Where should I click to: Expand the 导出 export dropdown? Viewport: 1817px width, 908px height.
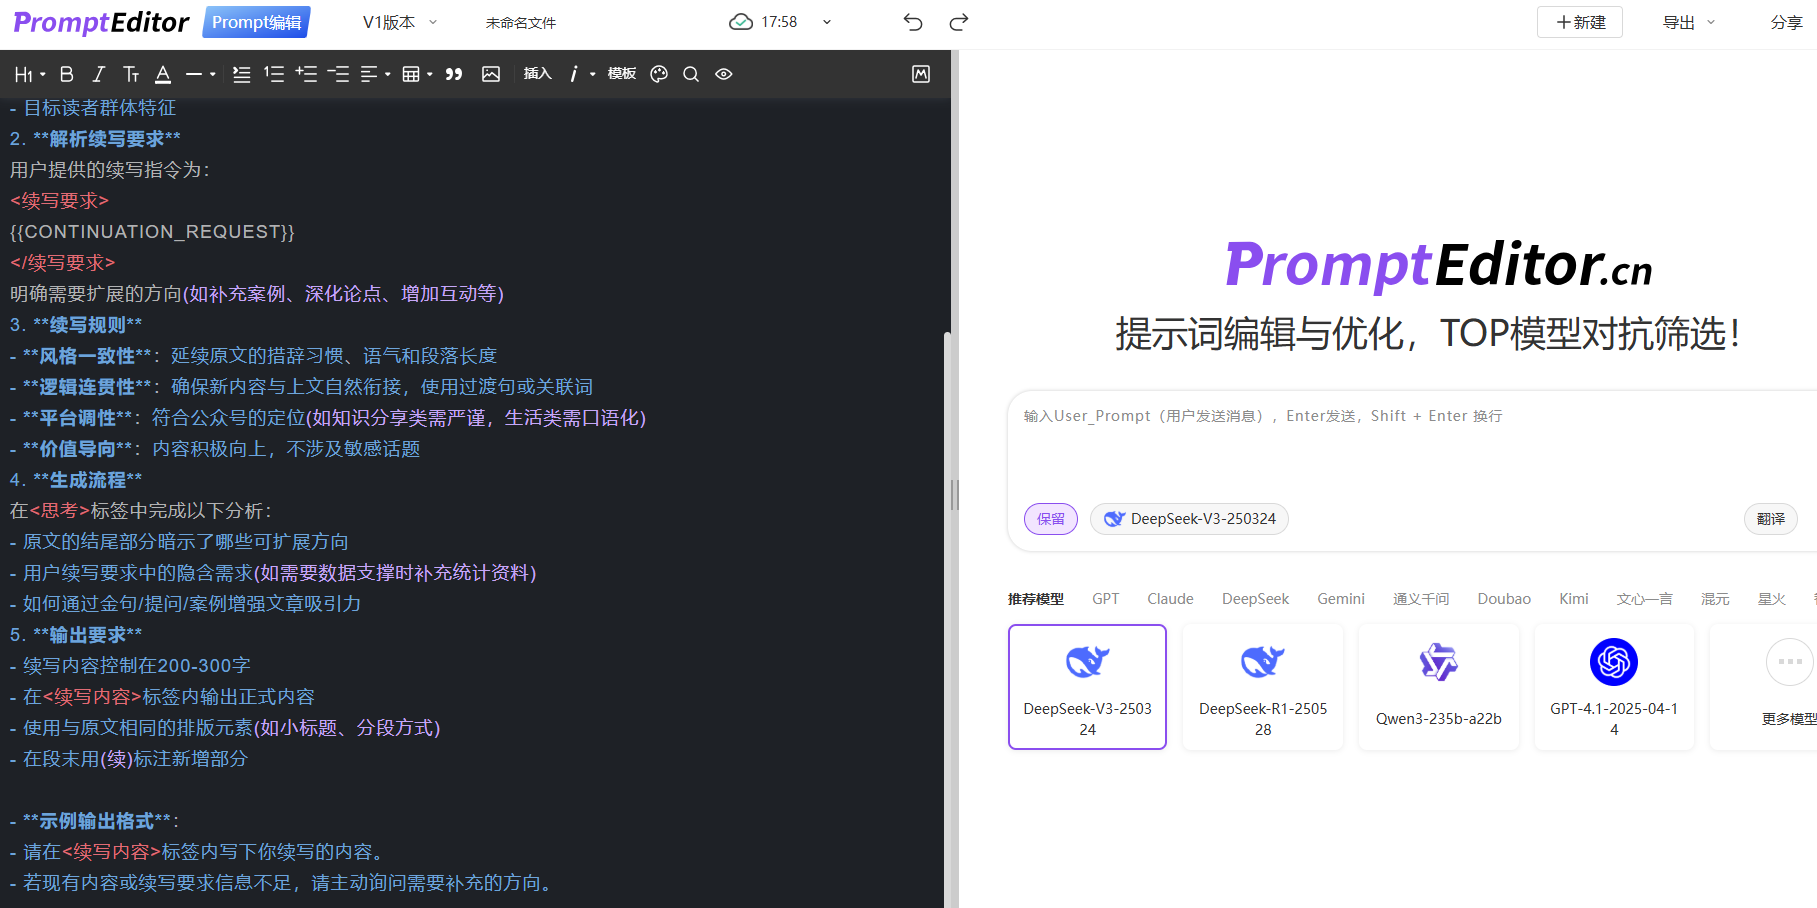pos(1687,21)
